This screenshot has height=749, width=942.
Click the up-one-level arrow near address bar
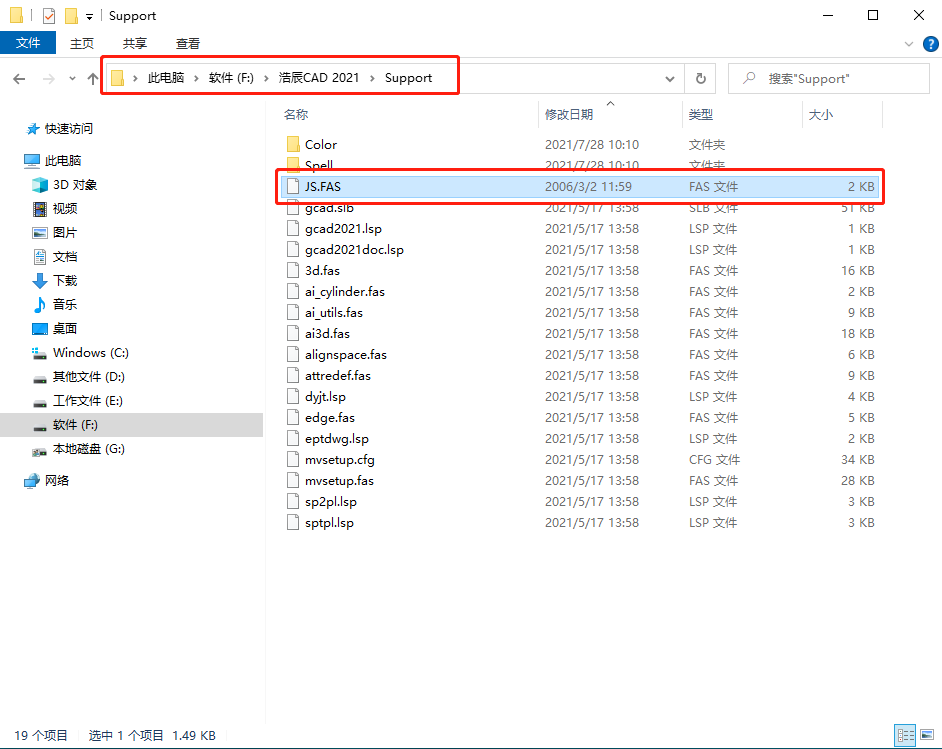(91, 77)
